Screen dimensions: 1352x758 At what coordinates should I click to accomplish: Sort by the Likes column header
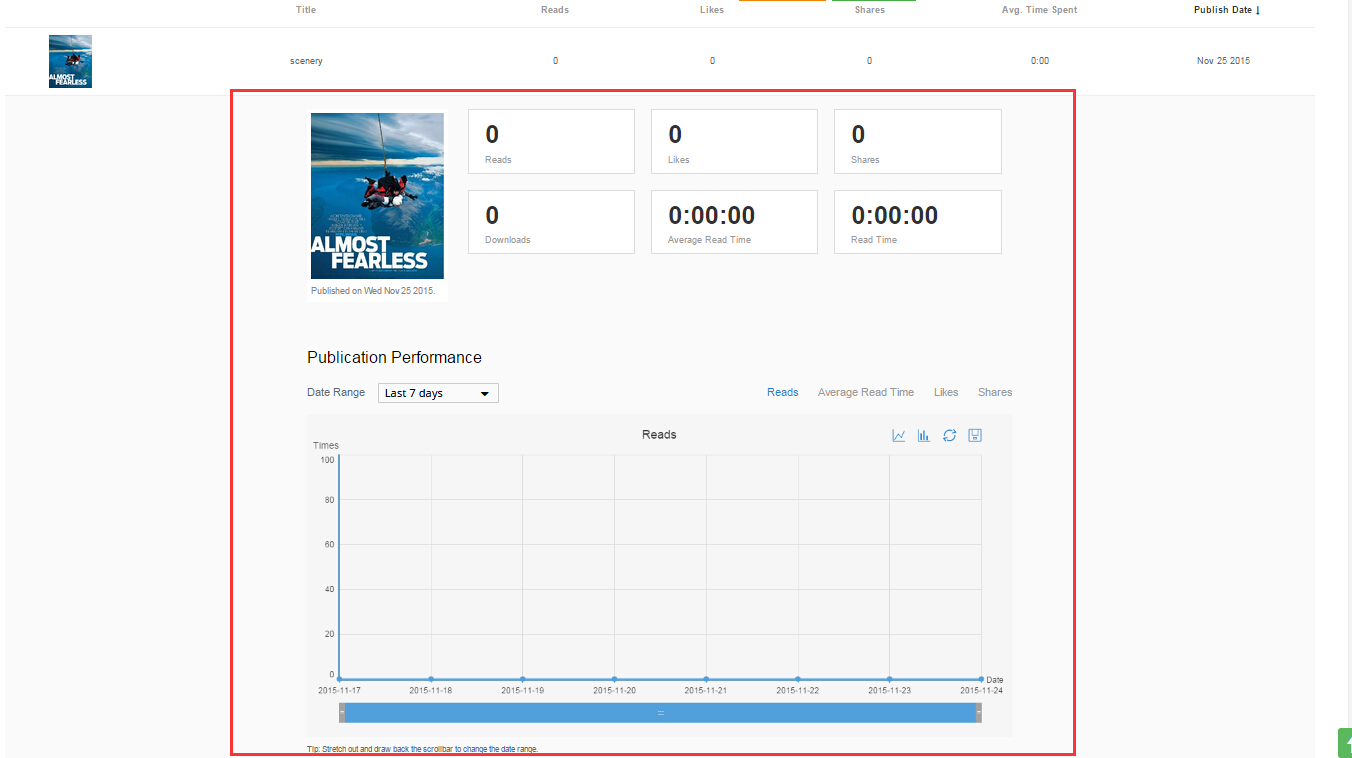point(712,10)
